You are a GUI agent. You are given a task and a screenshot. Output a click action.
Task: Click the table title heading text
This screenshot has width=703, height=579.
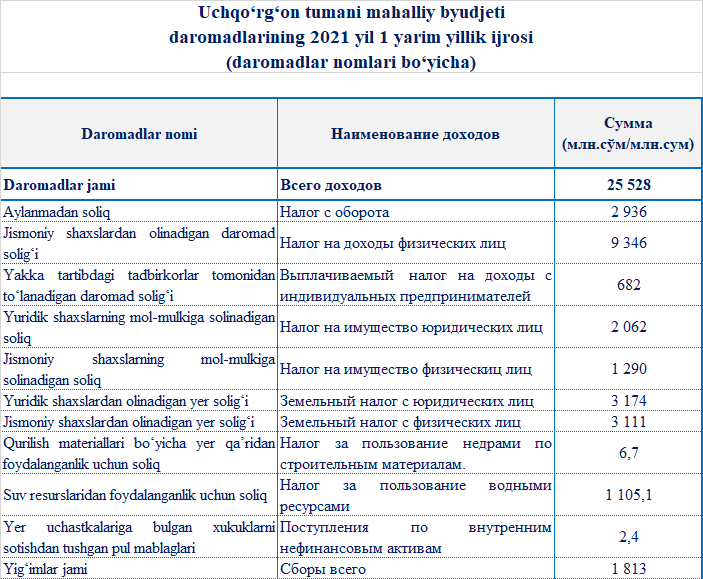351,37
